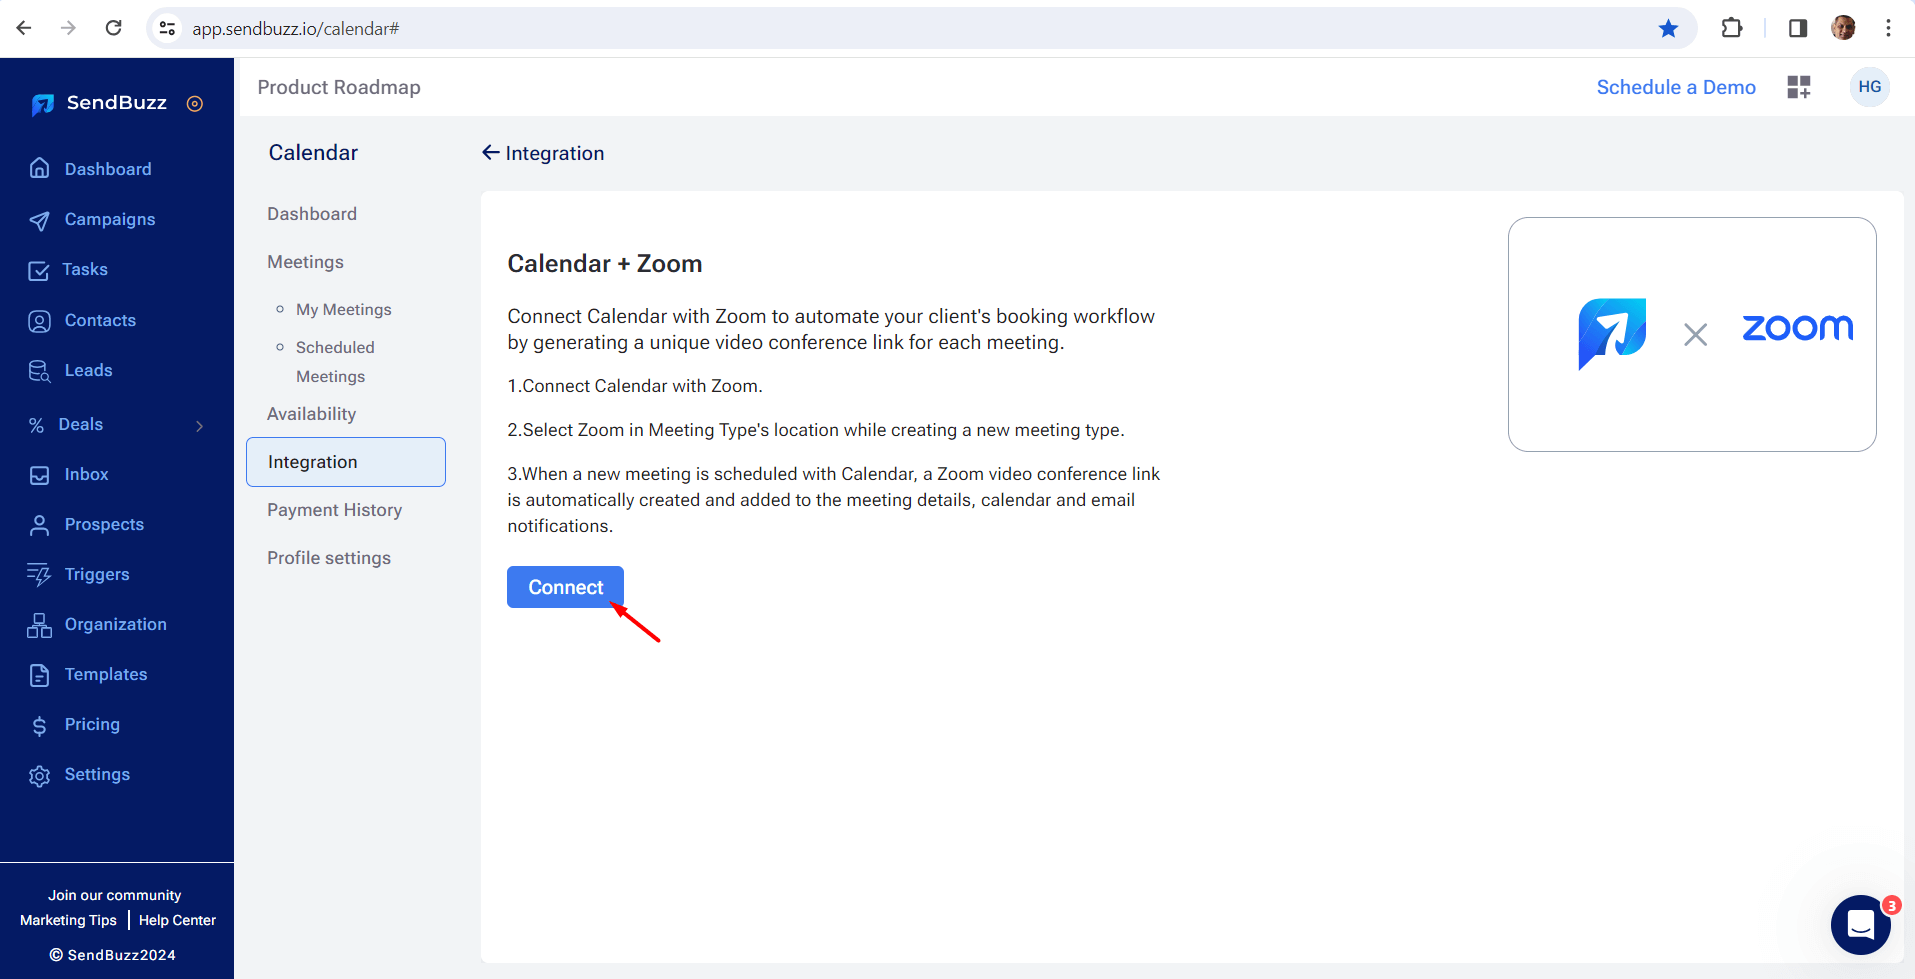The height and width of the screenshot is (979, 1915).
Task: Open Payment History
Action: (x=334, y=510)
